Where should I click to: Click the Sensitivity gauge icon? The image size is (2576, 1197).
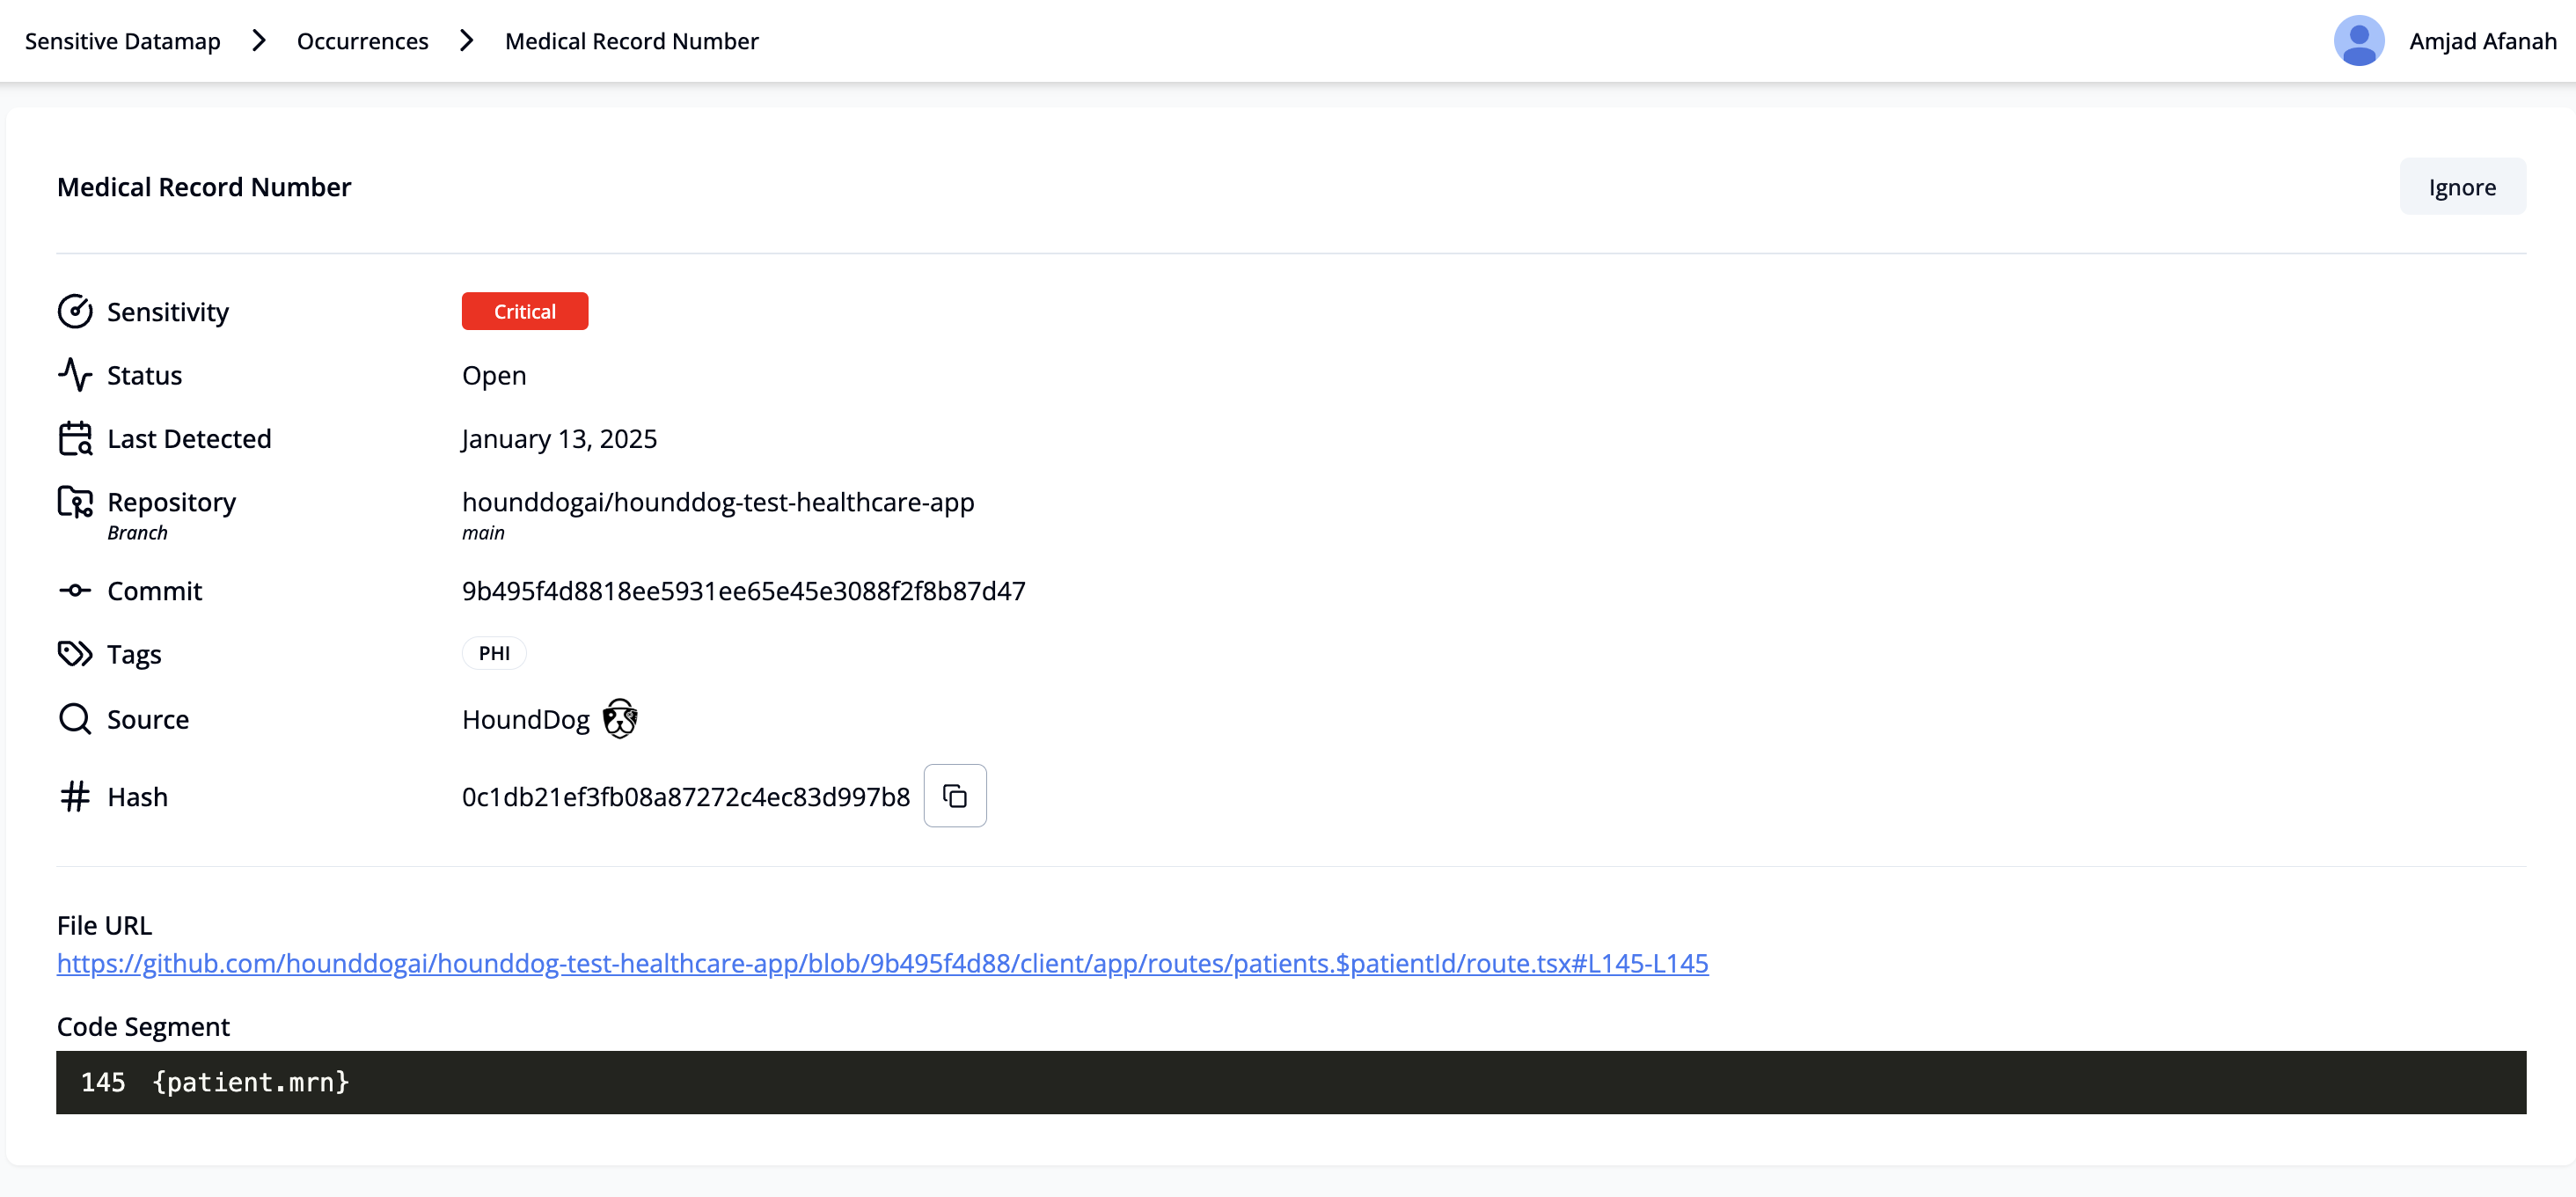coord(75,312)
